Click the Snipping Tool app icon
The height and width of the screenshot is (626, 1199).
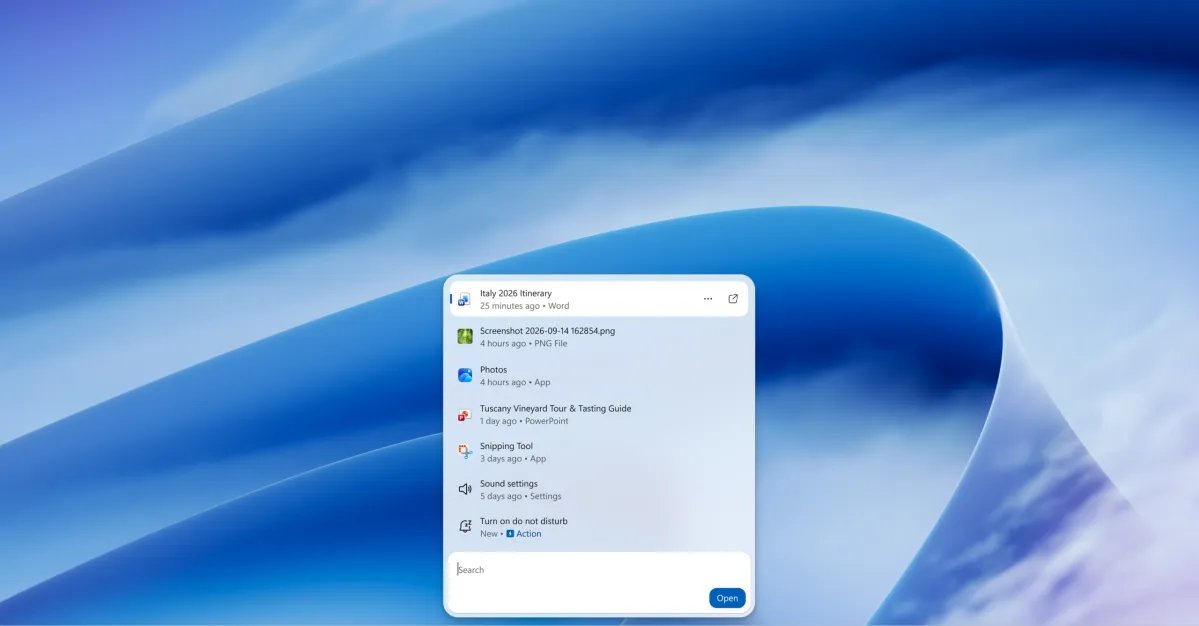pos(465,452)
